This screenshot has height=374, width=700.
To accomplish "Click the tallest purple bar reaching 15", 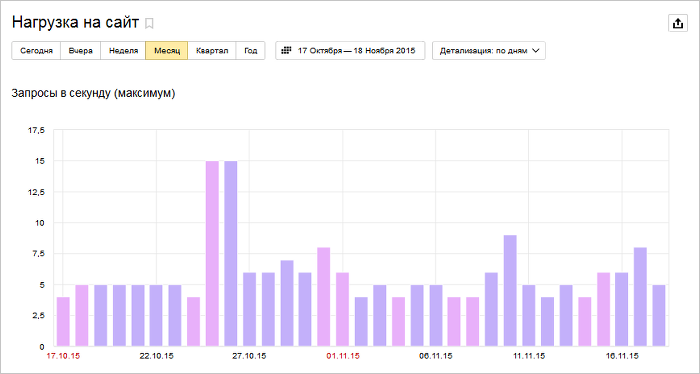I will coord(231,253).
